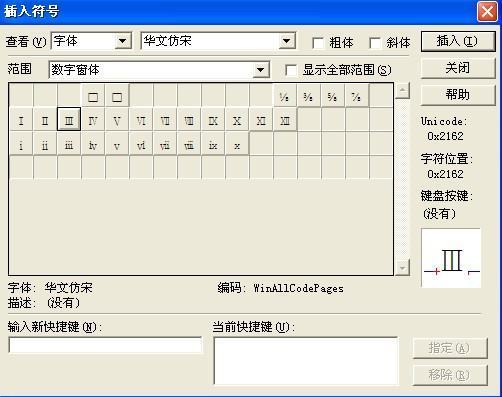
Task: Click the symbol grid vertical scrollbar track
Action: [402, 179]
